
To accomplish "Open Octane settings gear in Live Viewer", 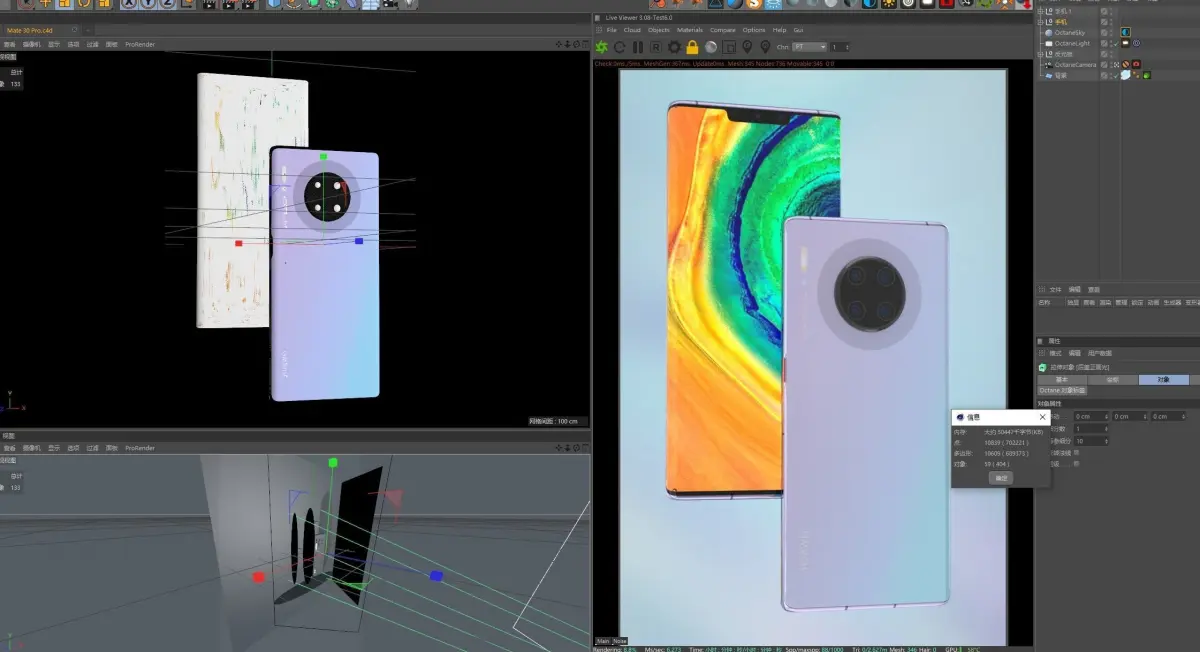I will click(x=675, y=47).
